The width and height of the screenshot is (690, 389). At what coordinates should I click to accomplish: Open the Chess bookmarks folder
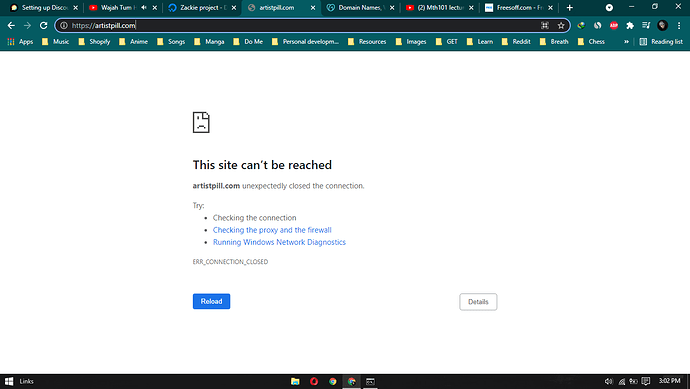tap(591, 42)
